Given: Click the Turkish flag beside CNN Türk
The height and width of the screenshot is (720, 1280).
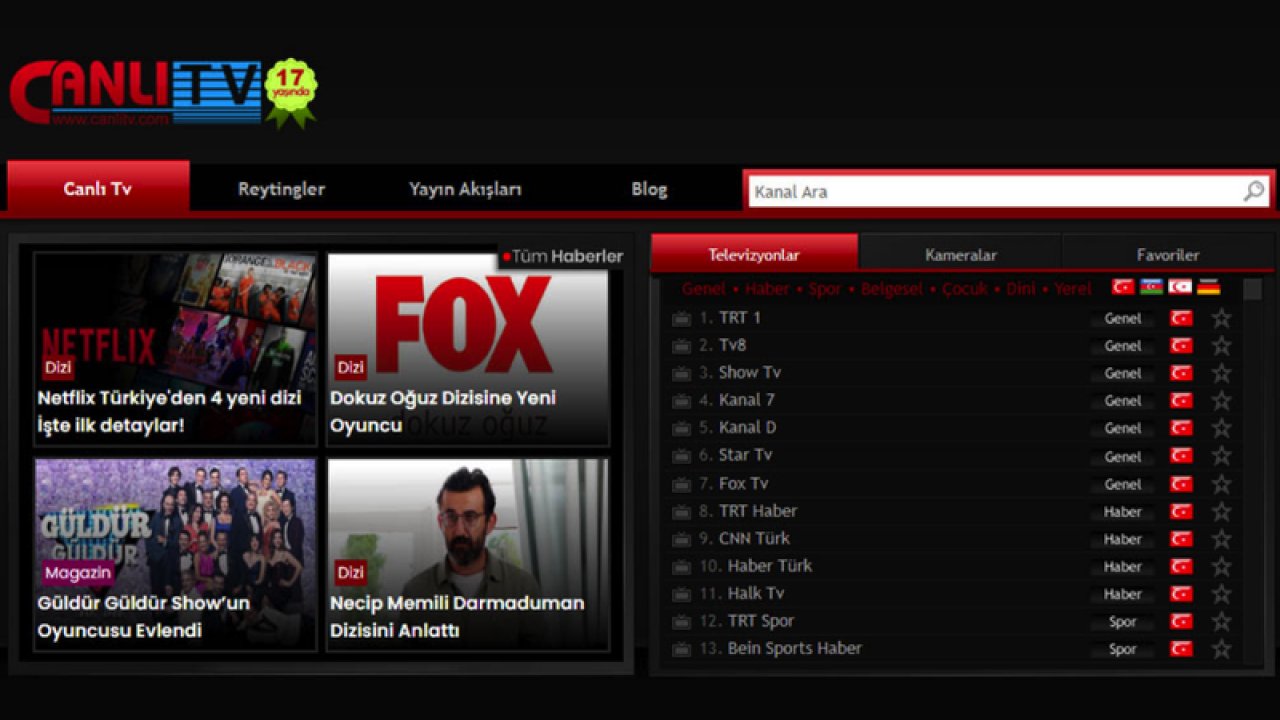Looking at the screenshot, I should click(x=1180, y=539).
